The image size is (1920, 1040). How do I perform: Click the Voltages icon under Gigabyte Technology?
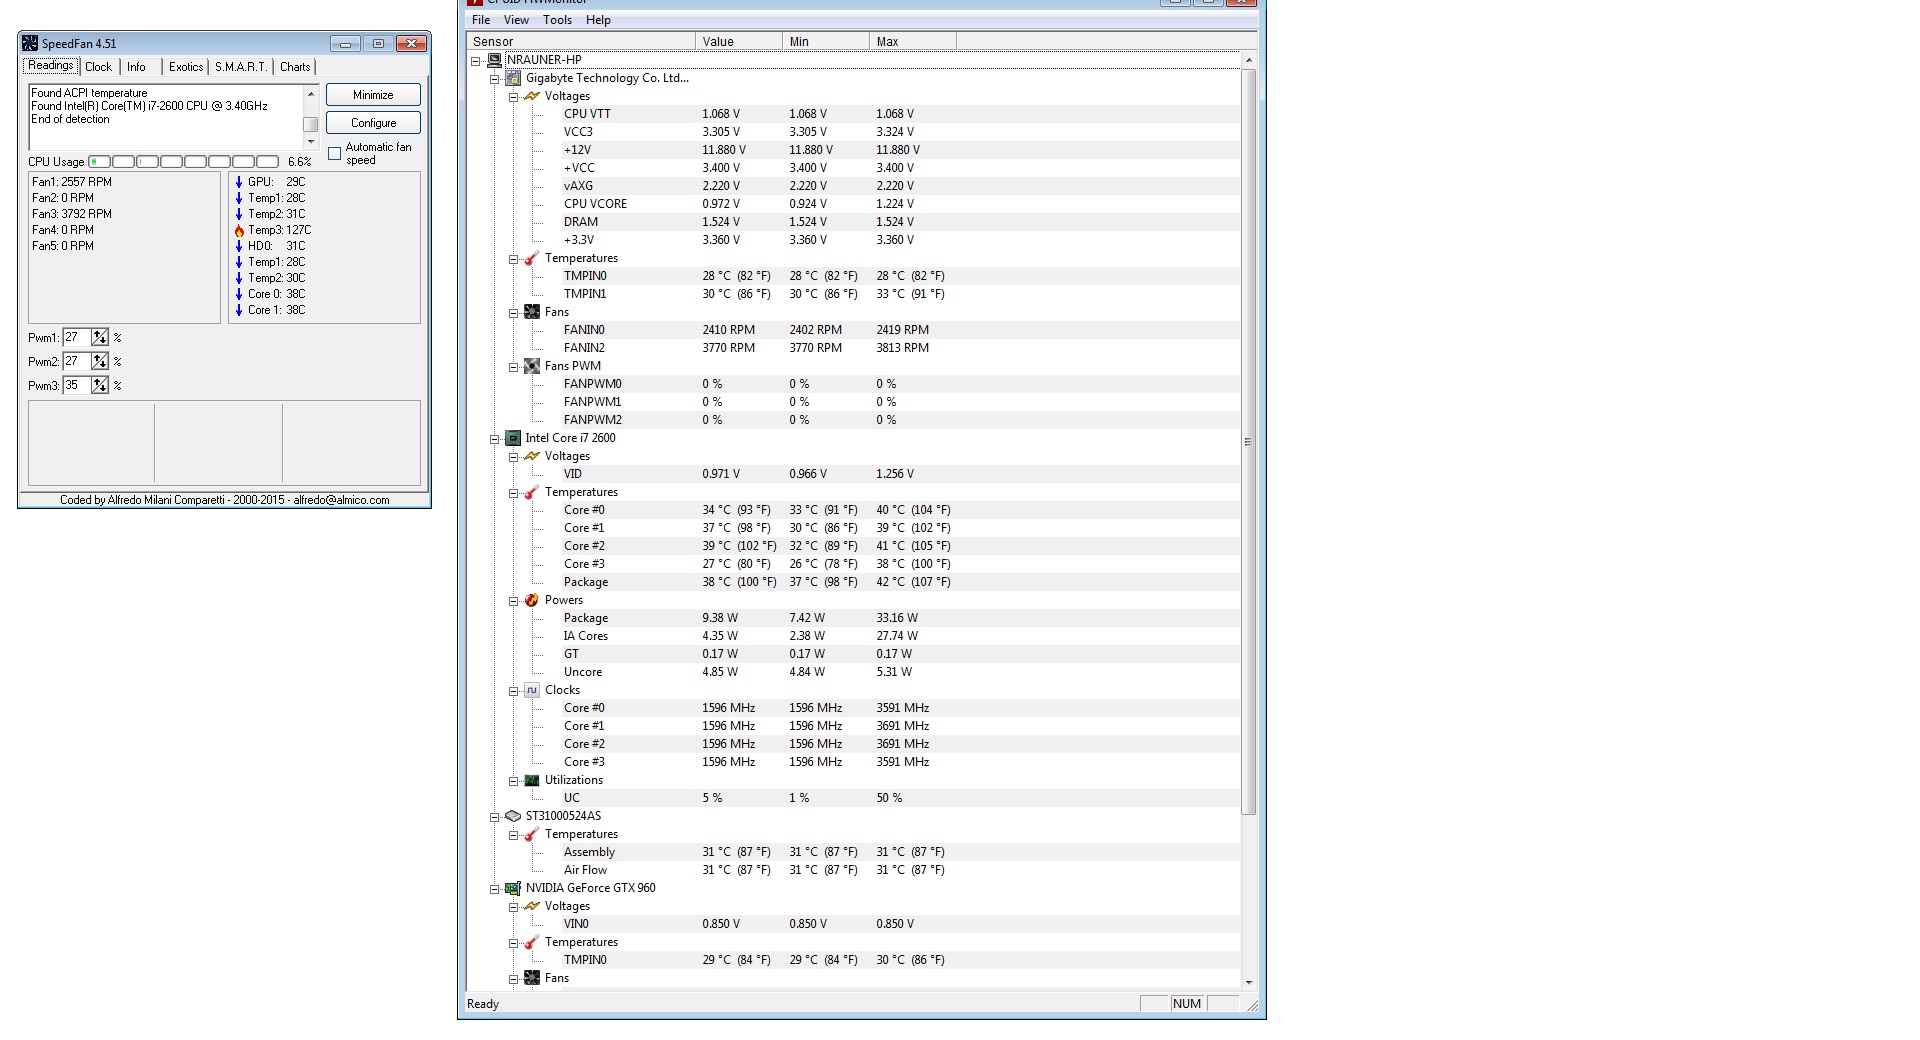click(x=532, y=96)
